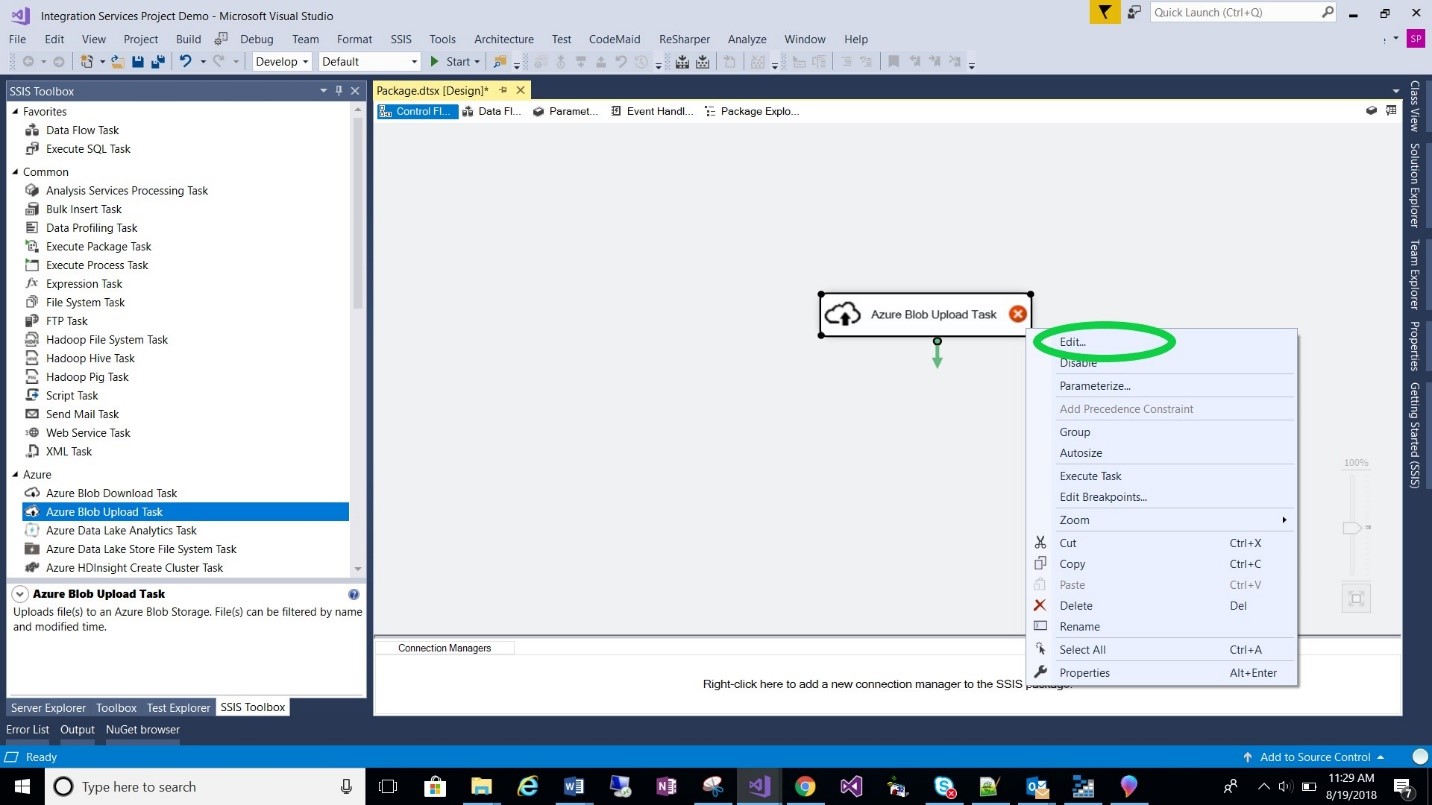
Task: Switch to the Data Flow designer tab
Action: tap(491, 111)
